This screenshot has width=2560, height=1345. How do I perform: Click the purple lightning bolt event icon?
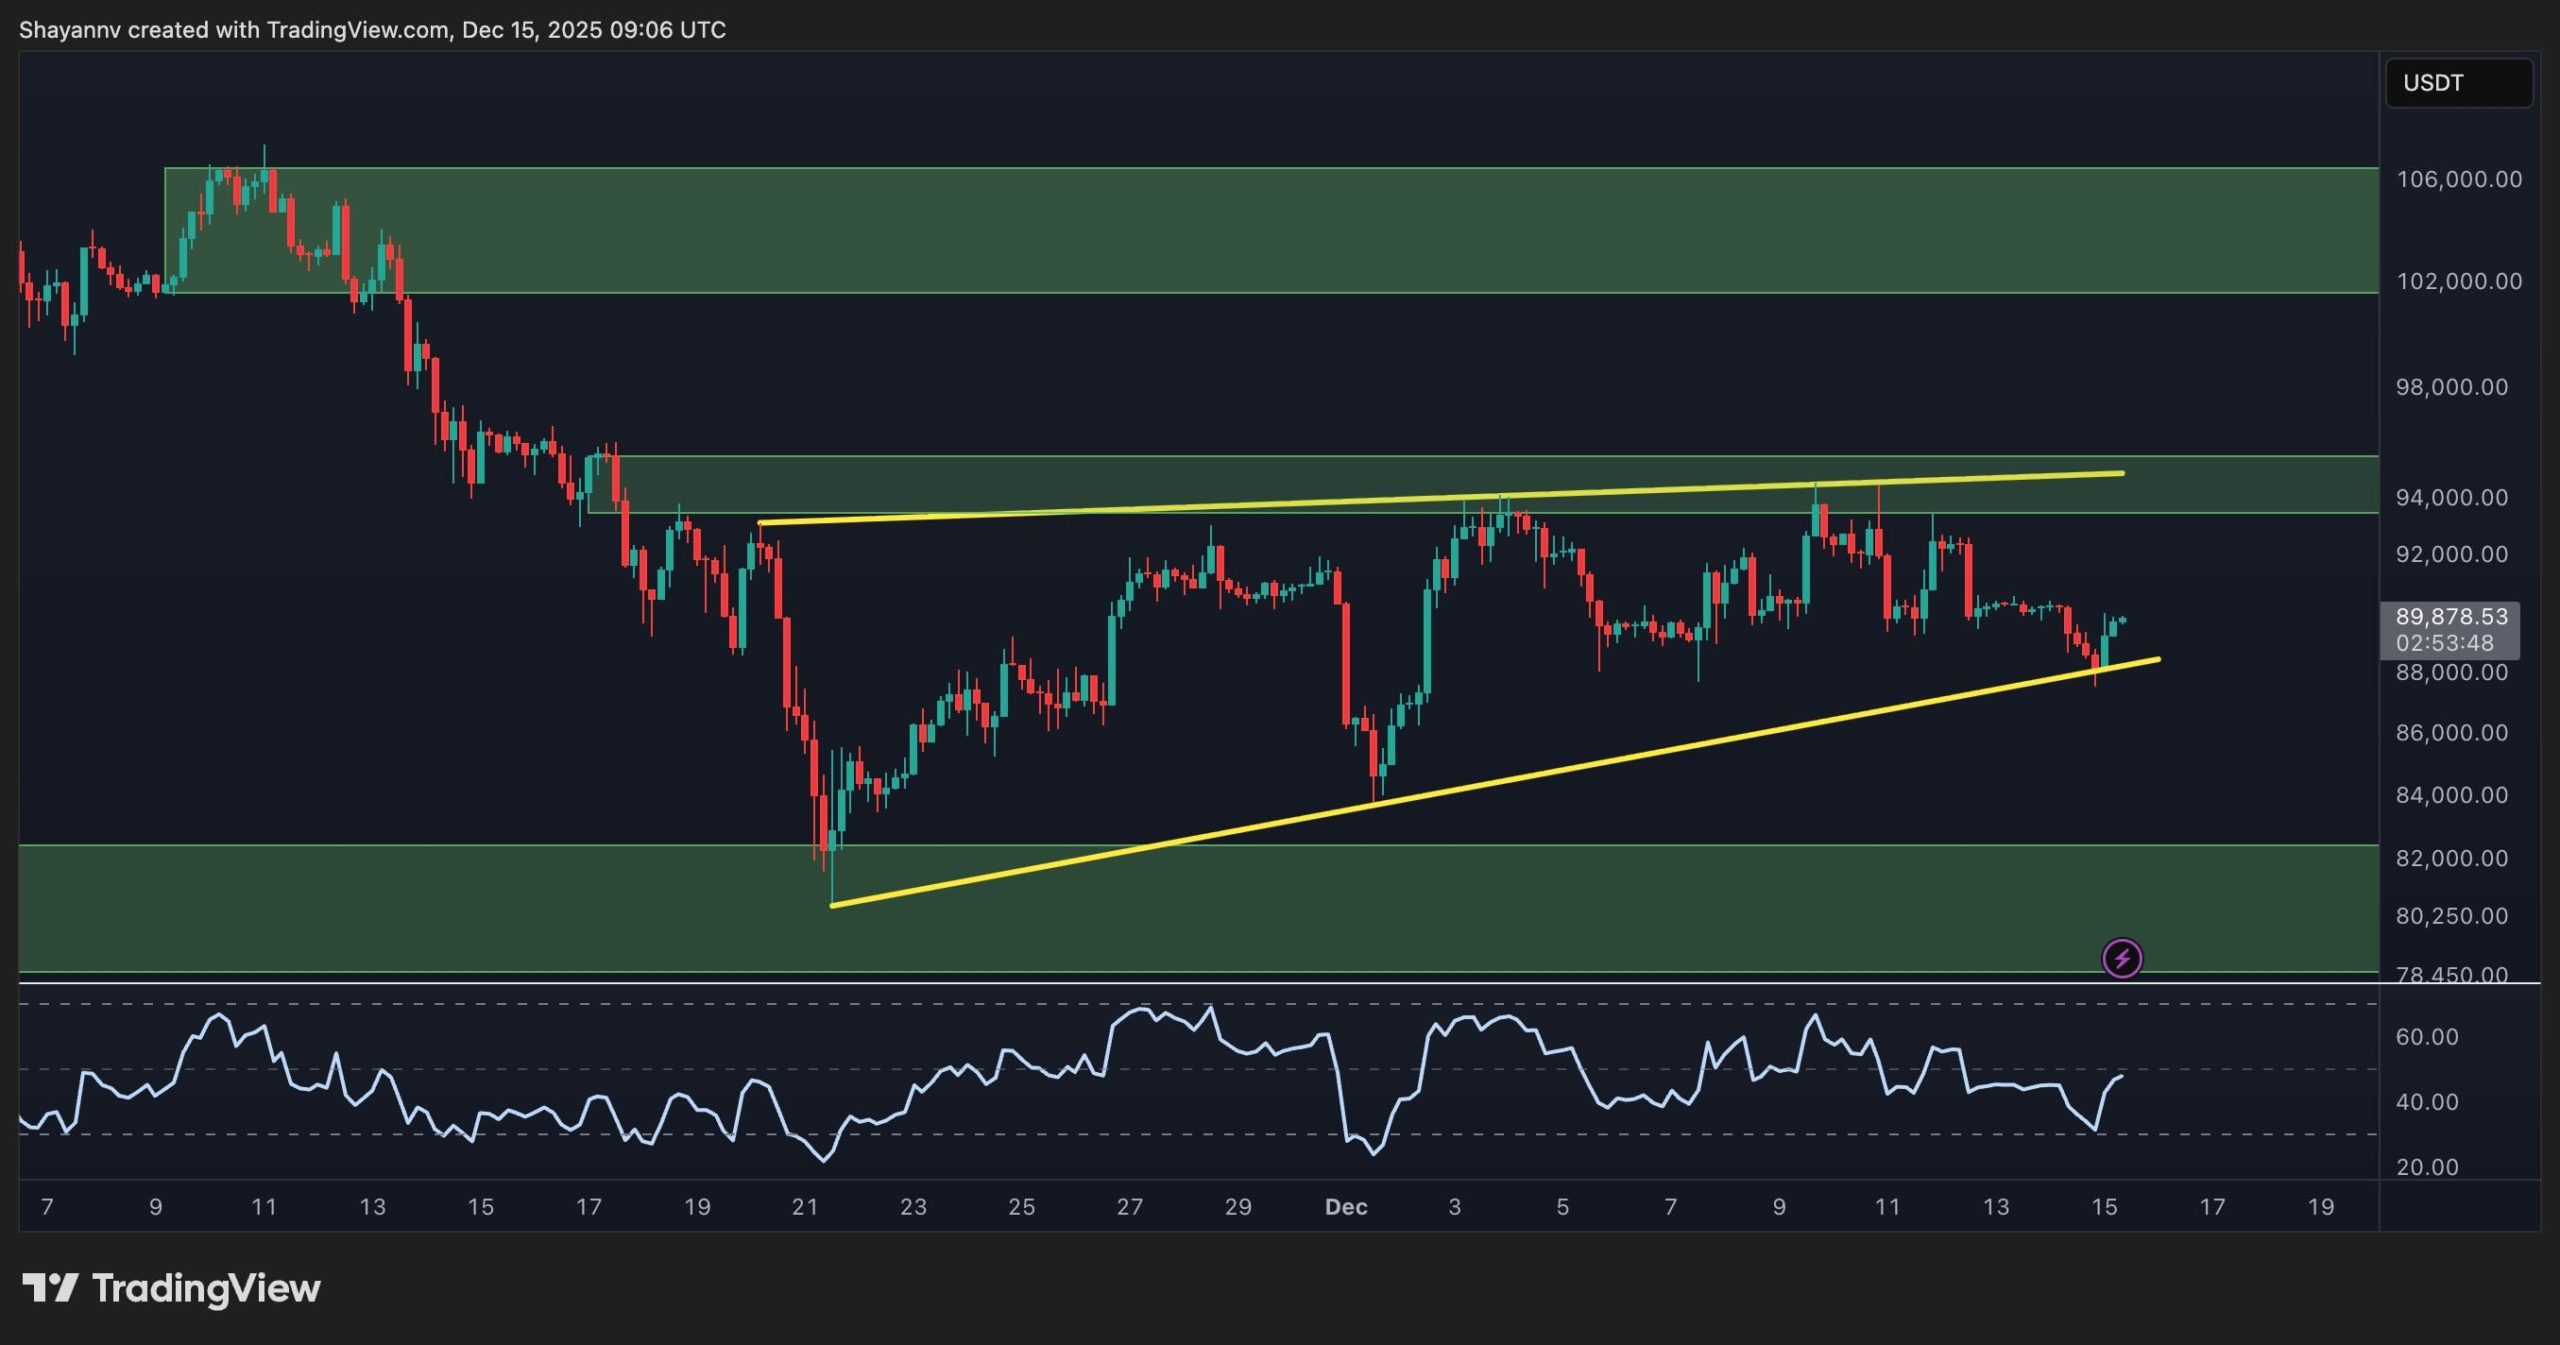pos(2121,958)
